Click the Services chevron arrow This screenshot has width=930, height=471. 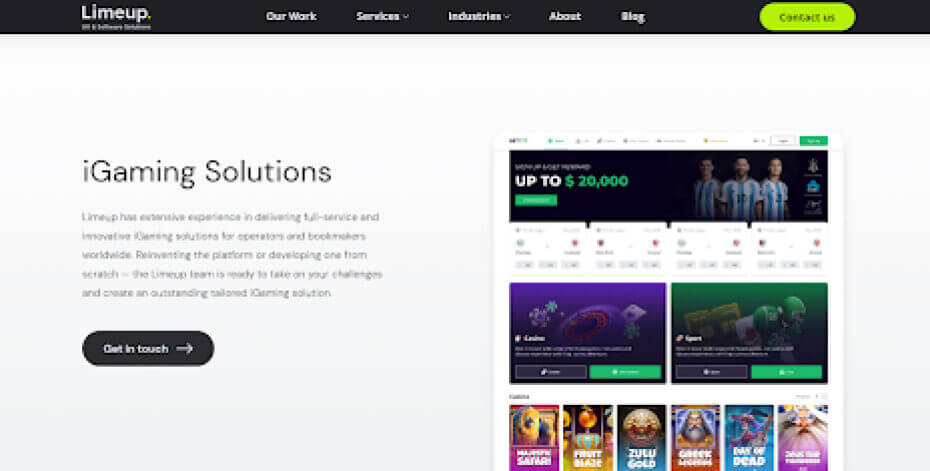[406, 17]
